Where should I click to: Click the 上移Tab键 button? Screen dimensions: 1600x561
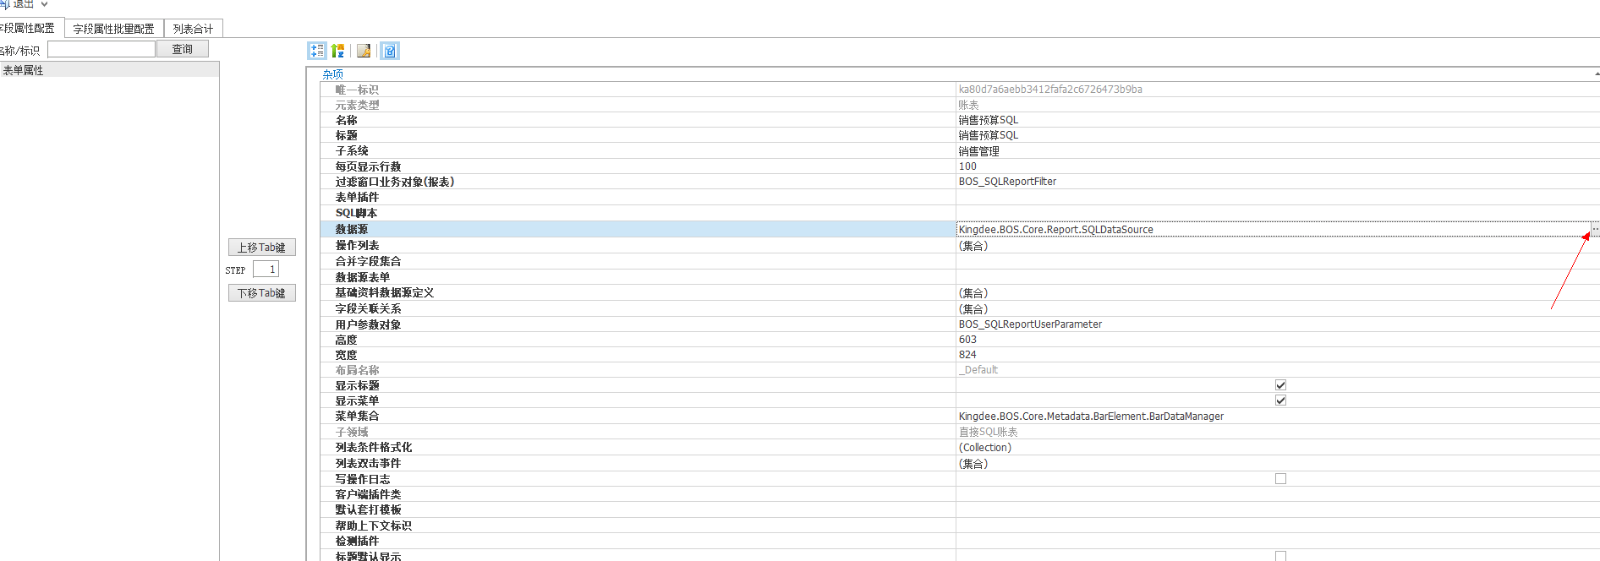(261, 247)
